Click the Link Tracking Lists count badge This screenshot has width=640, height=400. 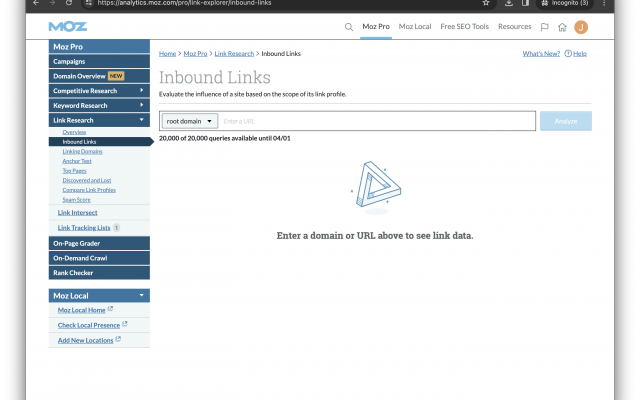point(116,228)
